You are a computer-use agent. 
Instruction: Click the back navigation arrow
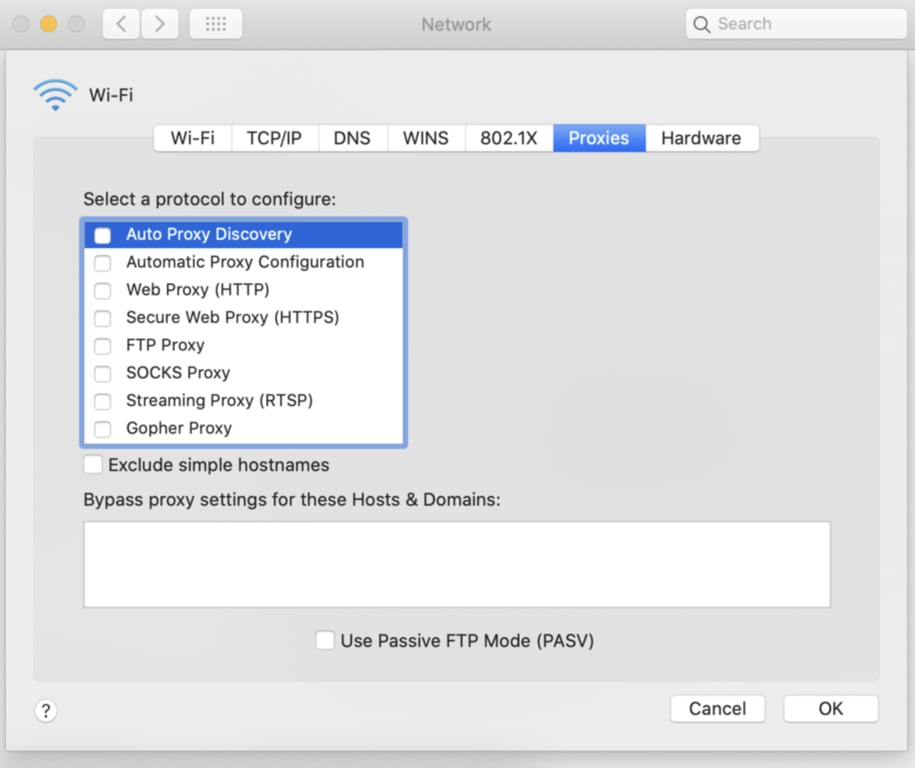pos(120,24)
